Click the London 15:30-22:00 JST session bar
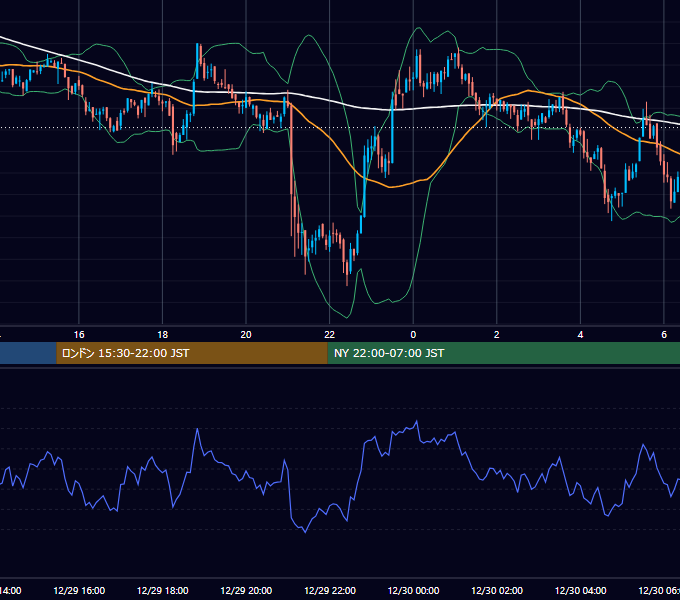 coord(192,353)
